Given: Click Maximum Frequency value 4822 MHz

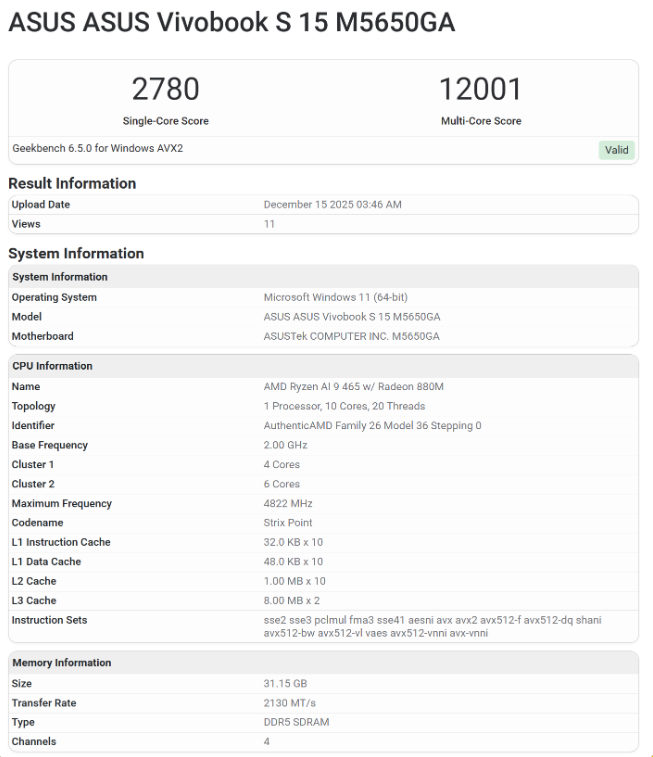Looking at the screenshot, I should click(288, 504).
